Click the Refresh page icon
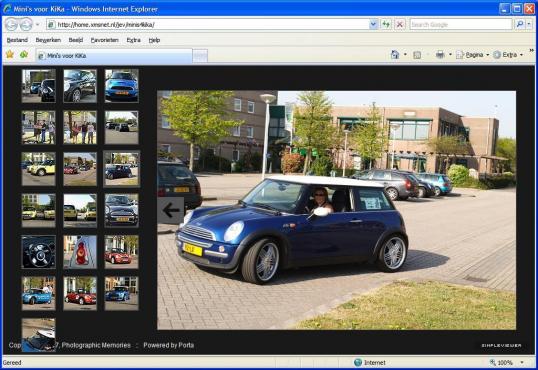The width and height of the screenshot is (538, 370). 386,24
